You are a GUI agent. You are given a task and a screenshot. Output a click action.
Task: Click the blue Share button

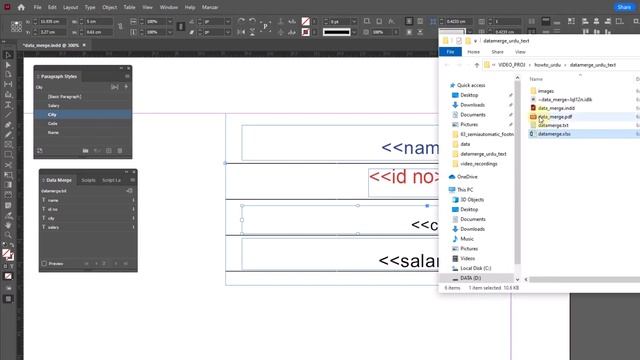tap(624, 7)
